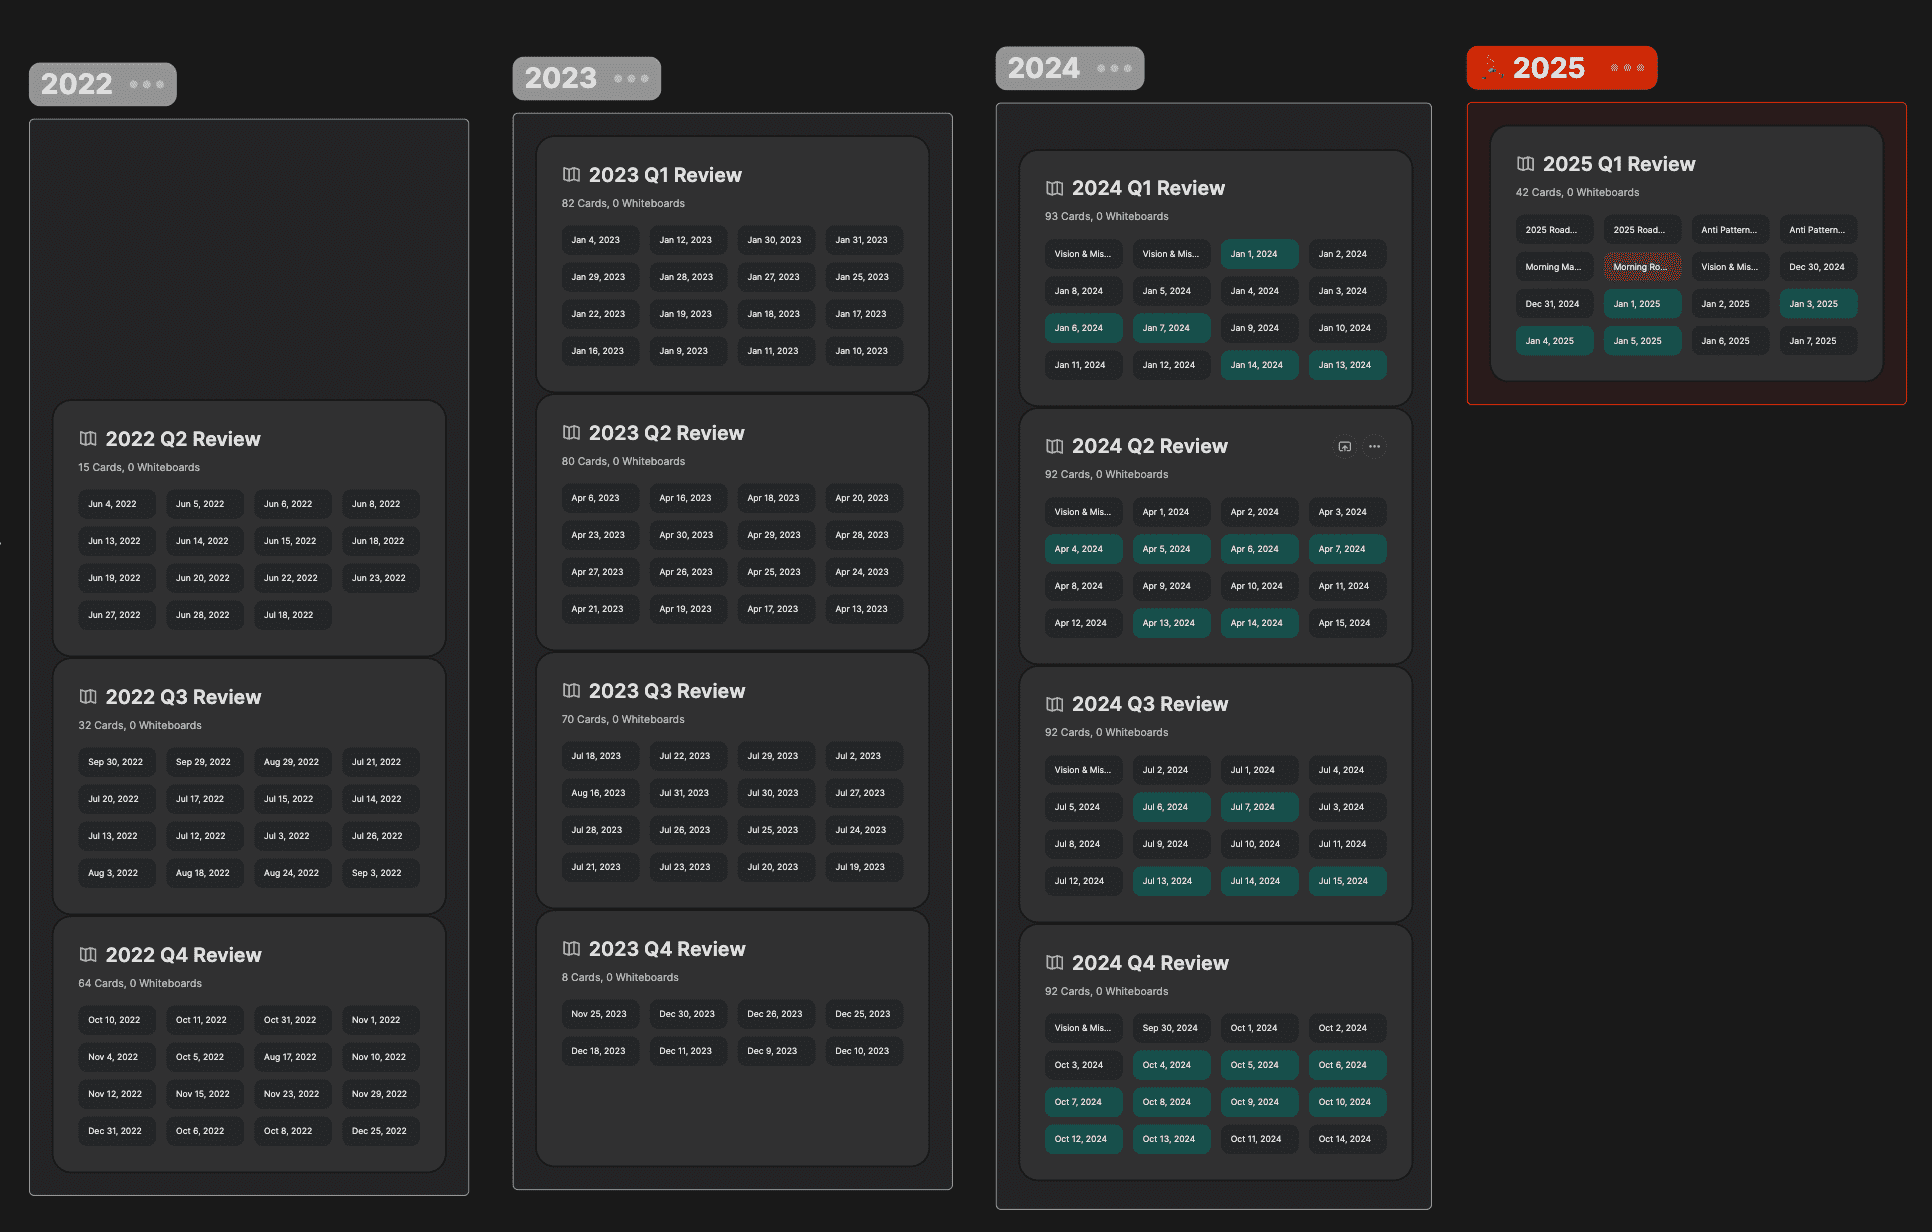This screenshot has width=1932, height=1232.
Task: Click the map icon of 2023 Q4 Review
Action: click(571, 949)
